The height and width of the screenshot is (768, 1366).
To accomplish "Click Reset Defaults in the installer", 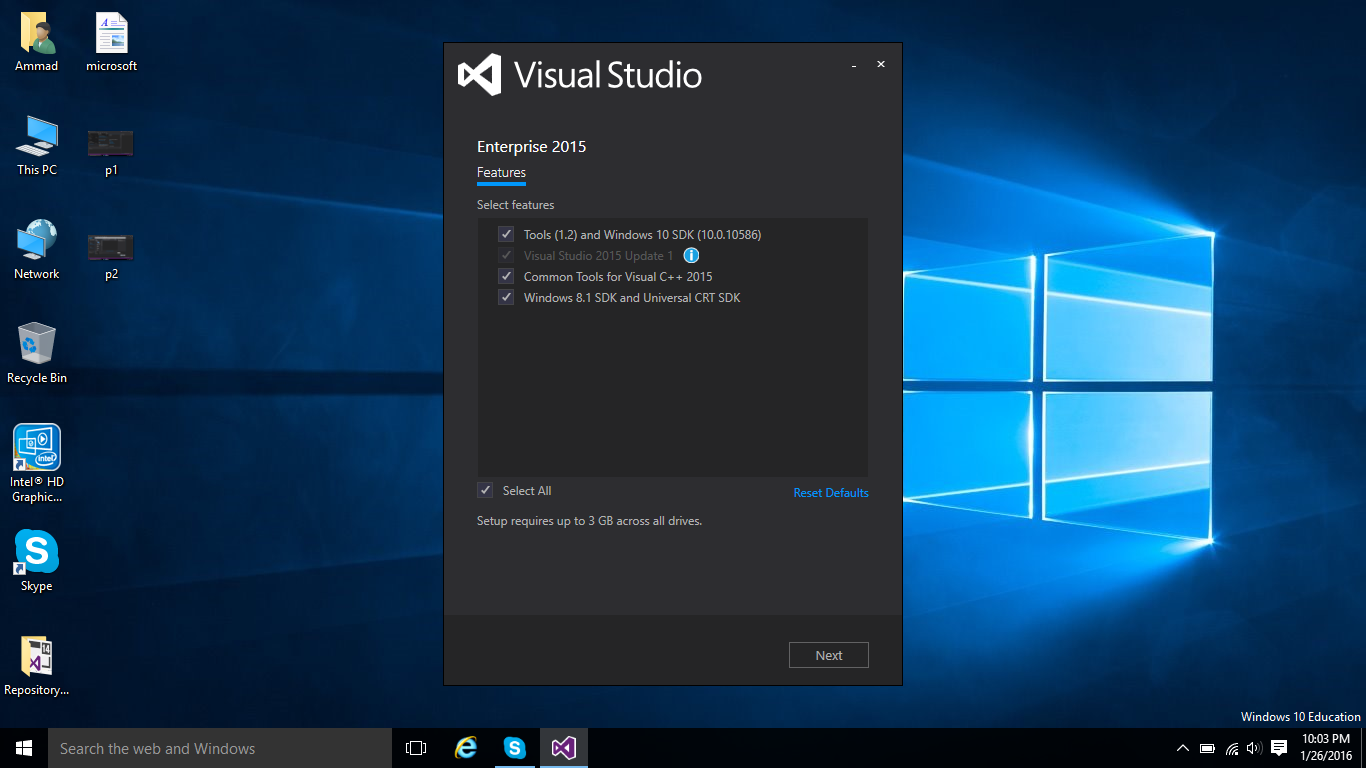I will pyautogui.click(x=830, y=492).
